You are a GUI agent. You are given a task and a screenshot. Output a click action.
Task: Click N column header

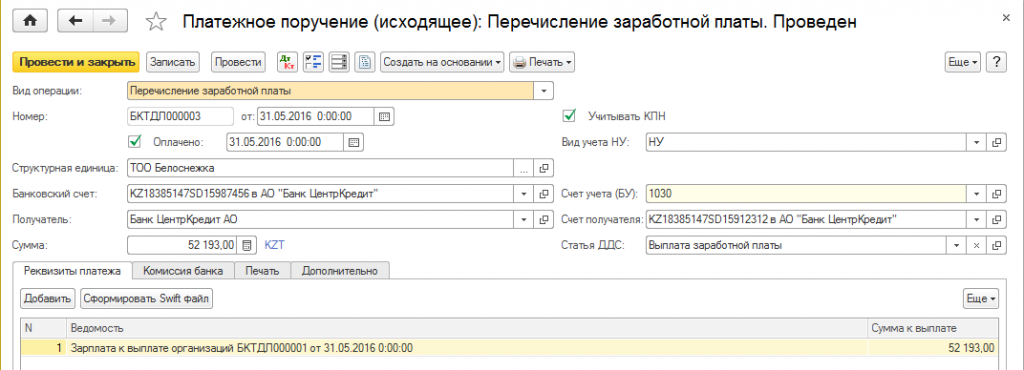point(43,328)
